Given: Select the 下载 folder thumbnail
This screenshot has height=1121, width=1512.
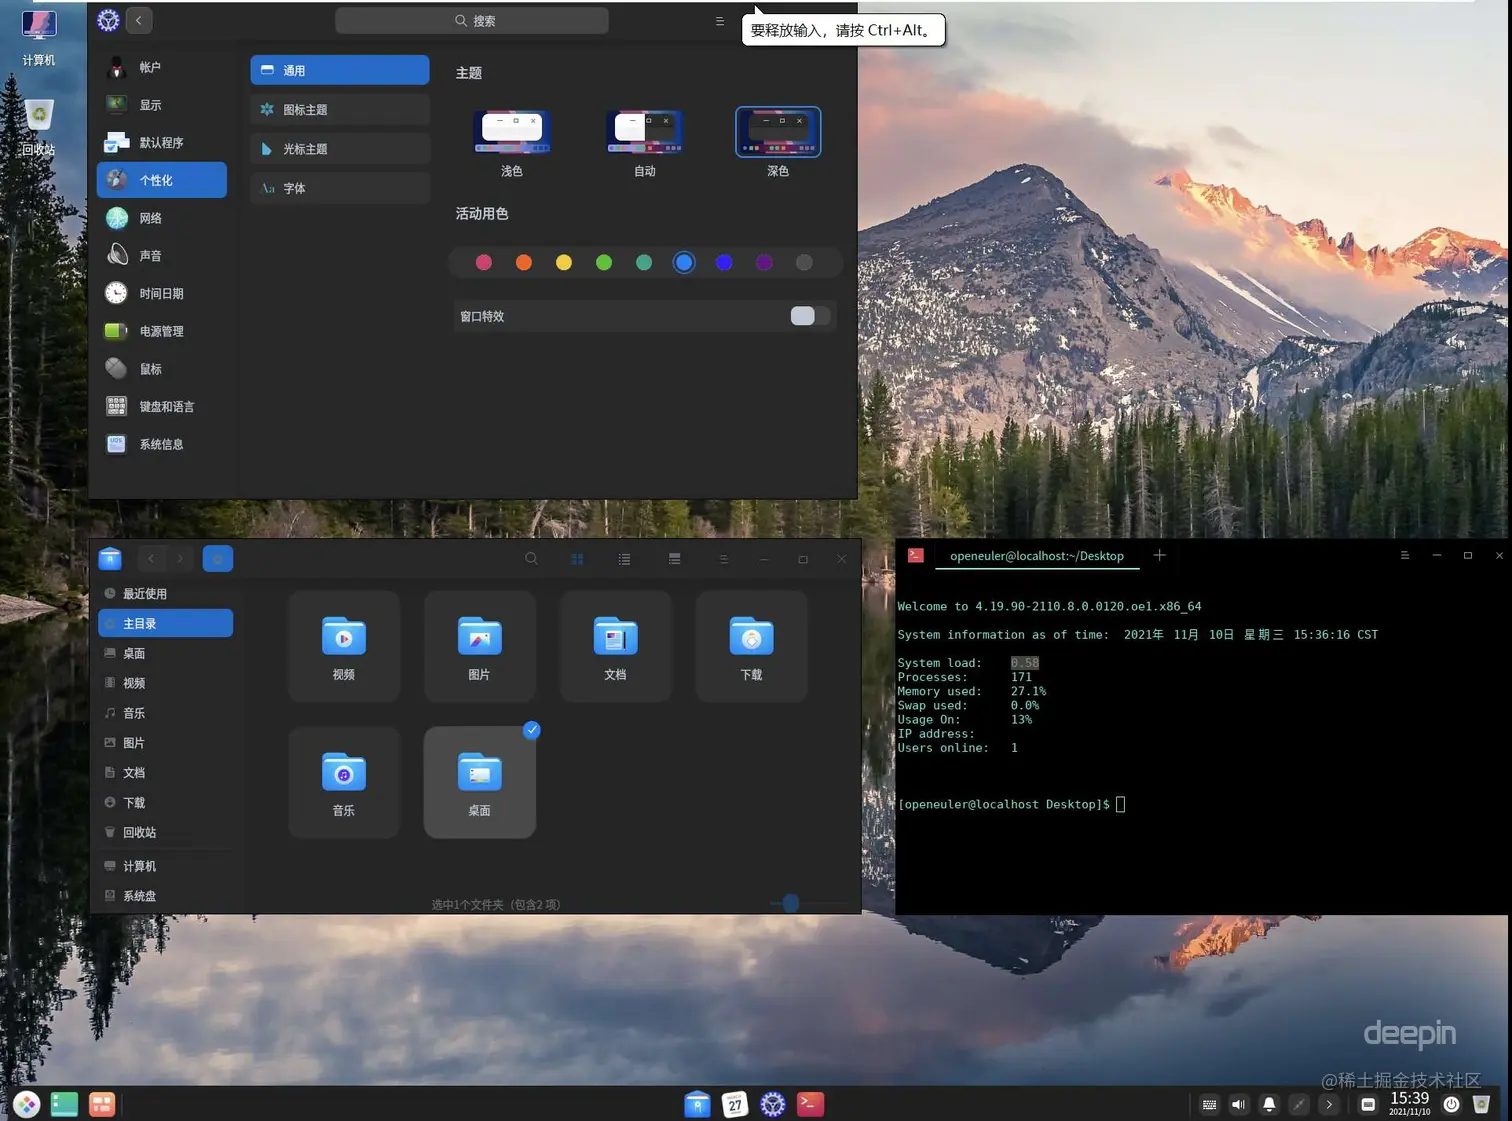Looking at the screenshot, I should (x=752, y=646).
